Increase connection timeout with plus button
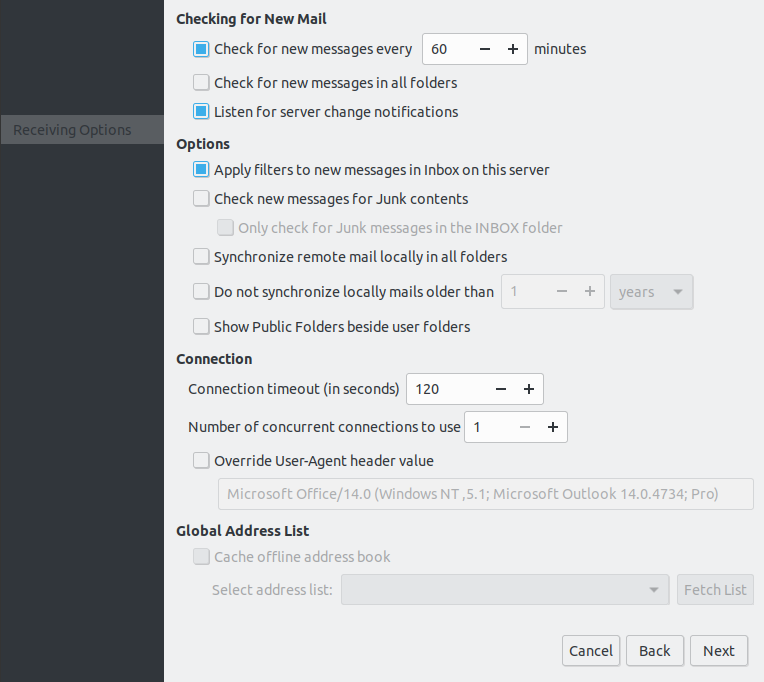The width and height of the screenshot is (764, 682). [528, 389]
